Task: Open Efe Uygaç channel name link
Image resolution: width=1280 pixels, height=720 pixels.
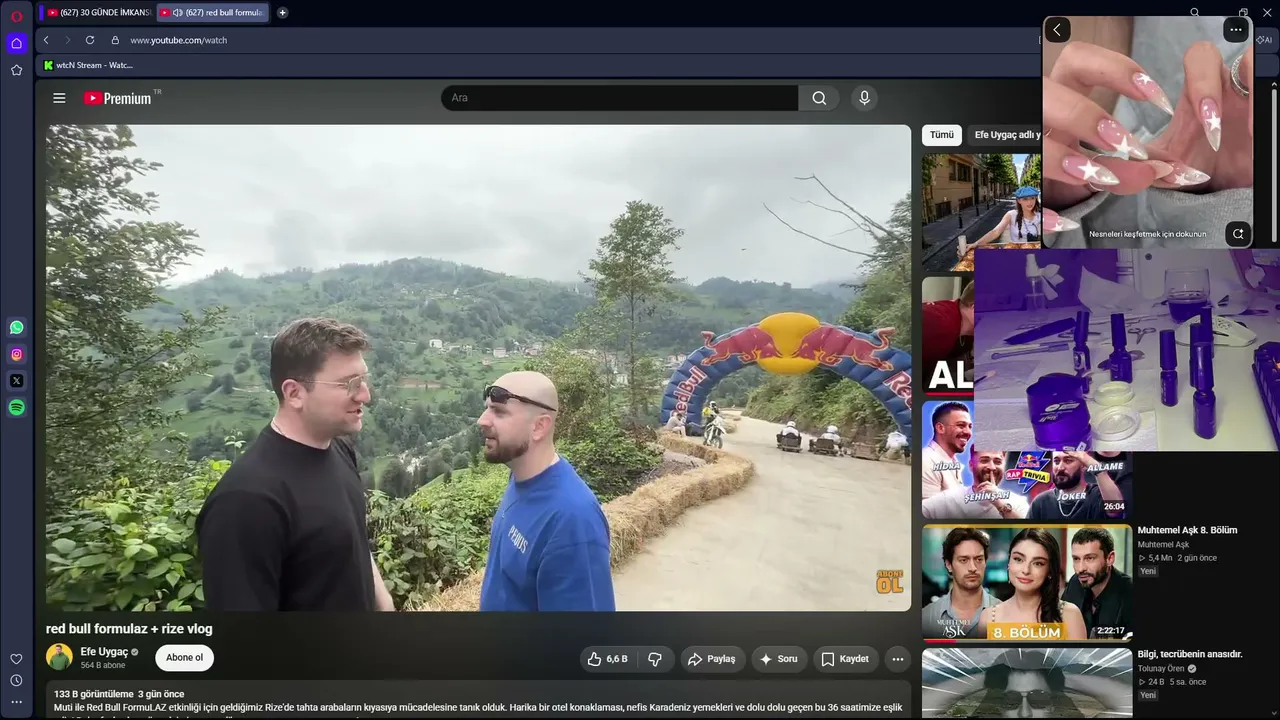Action: click(104, 652)
